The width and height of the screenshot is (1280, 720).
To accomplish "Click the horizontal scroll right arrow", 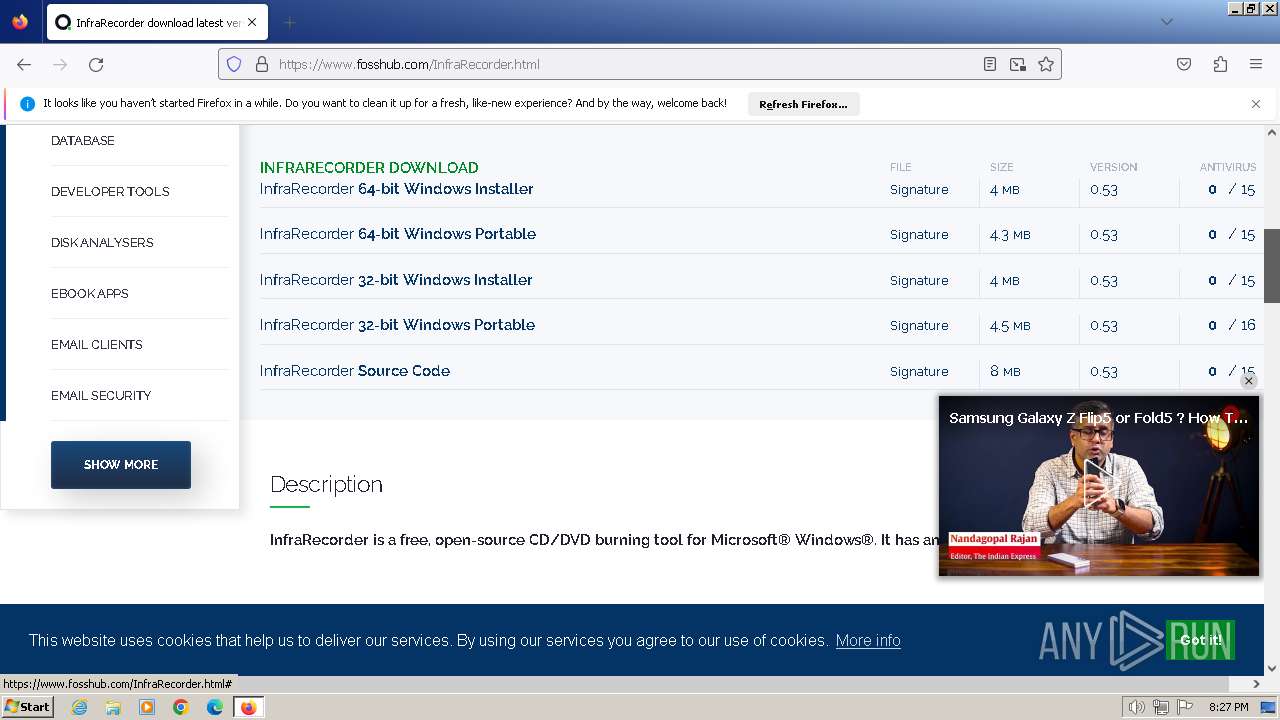I will click(1257, 684).
